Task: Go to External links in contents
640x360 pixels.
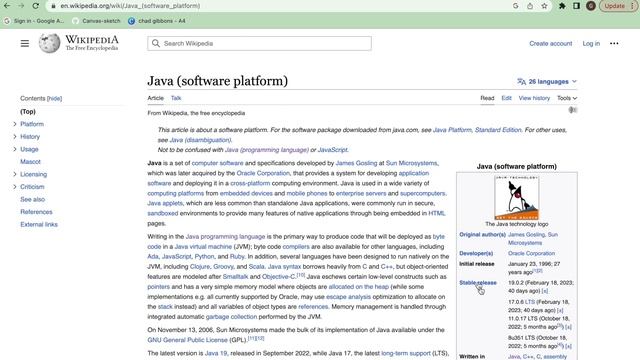Action: (x=39, y=224)
